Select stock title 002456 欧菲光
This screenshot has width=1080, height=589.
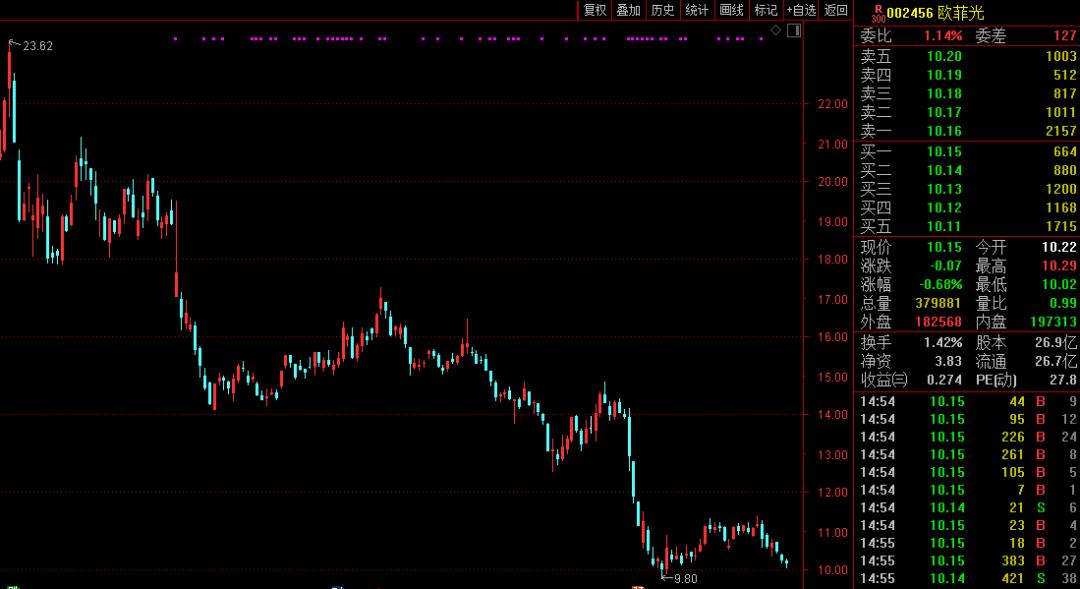coord(935,12)
